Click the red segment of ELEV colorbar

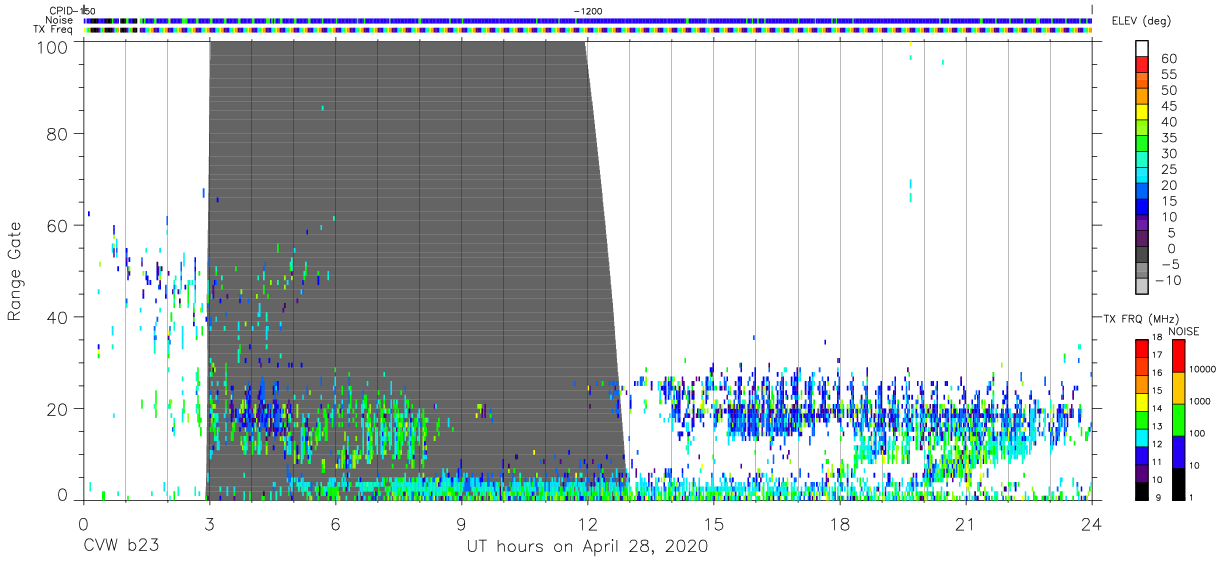click(x=1142, y=63)
